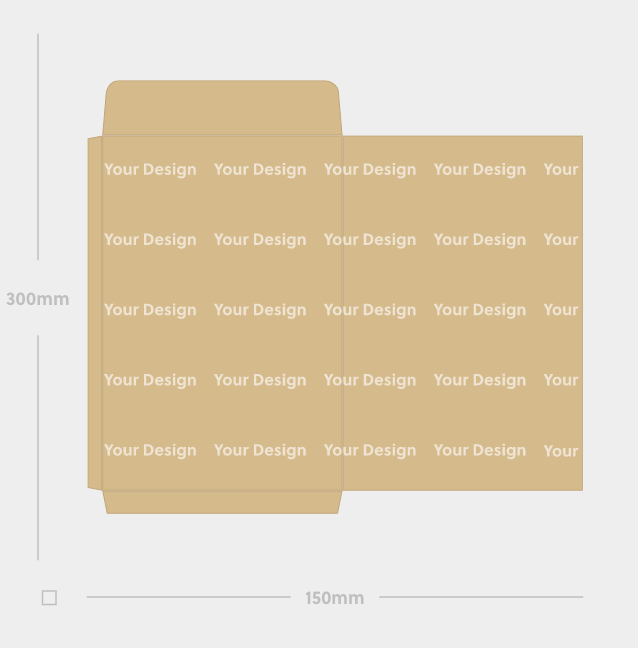
Task: Click the fourth 'Your Design' in the top row
Action: tap(480, 170)
